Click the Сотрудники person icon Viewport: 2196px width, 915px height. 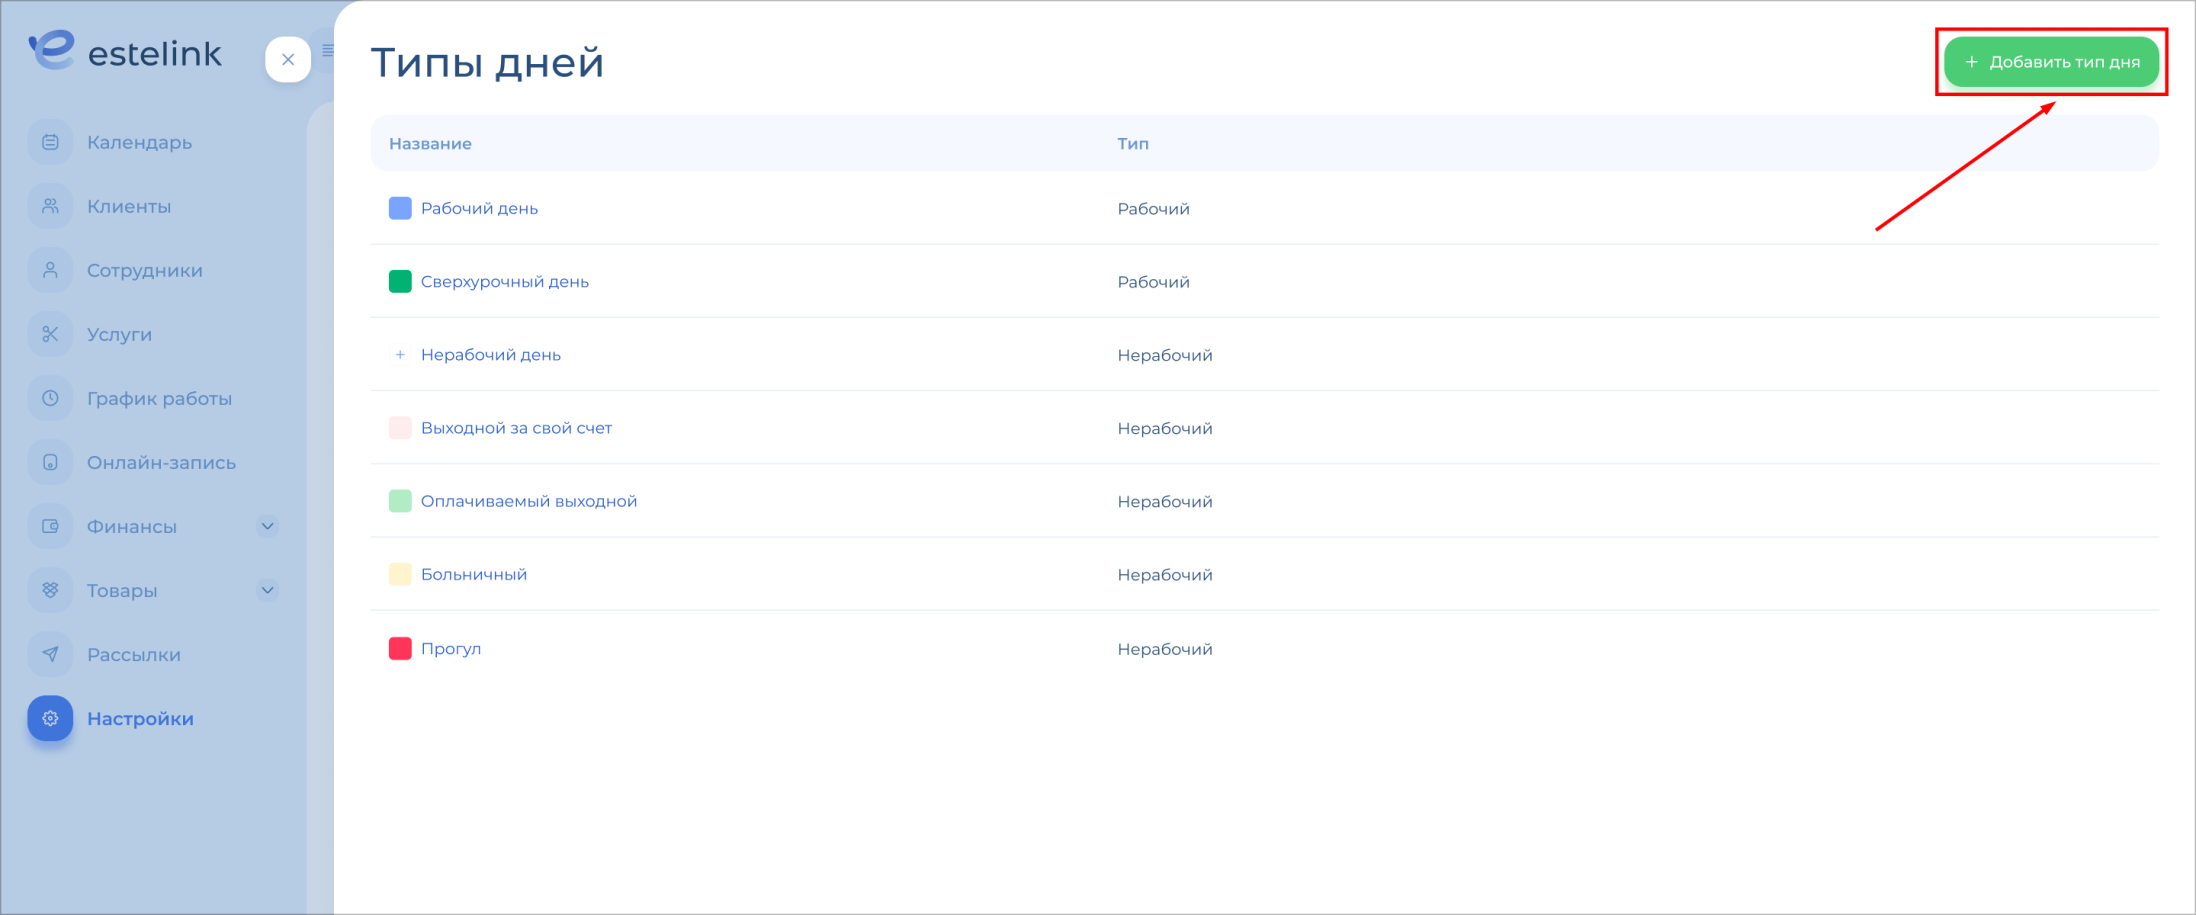click(50, 270)
